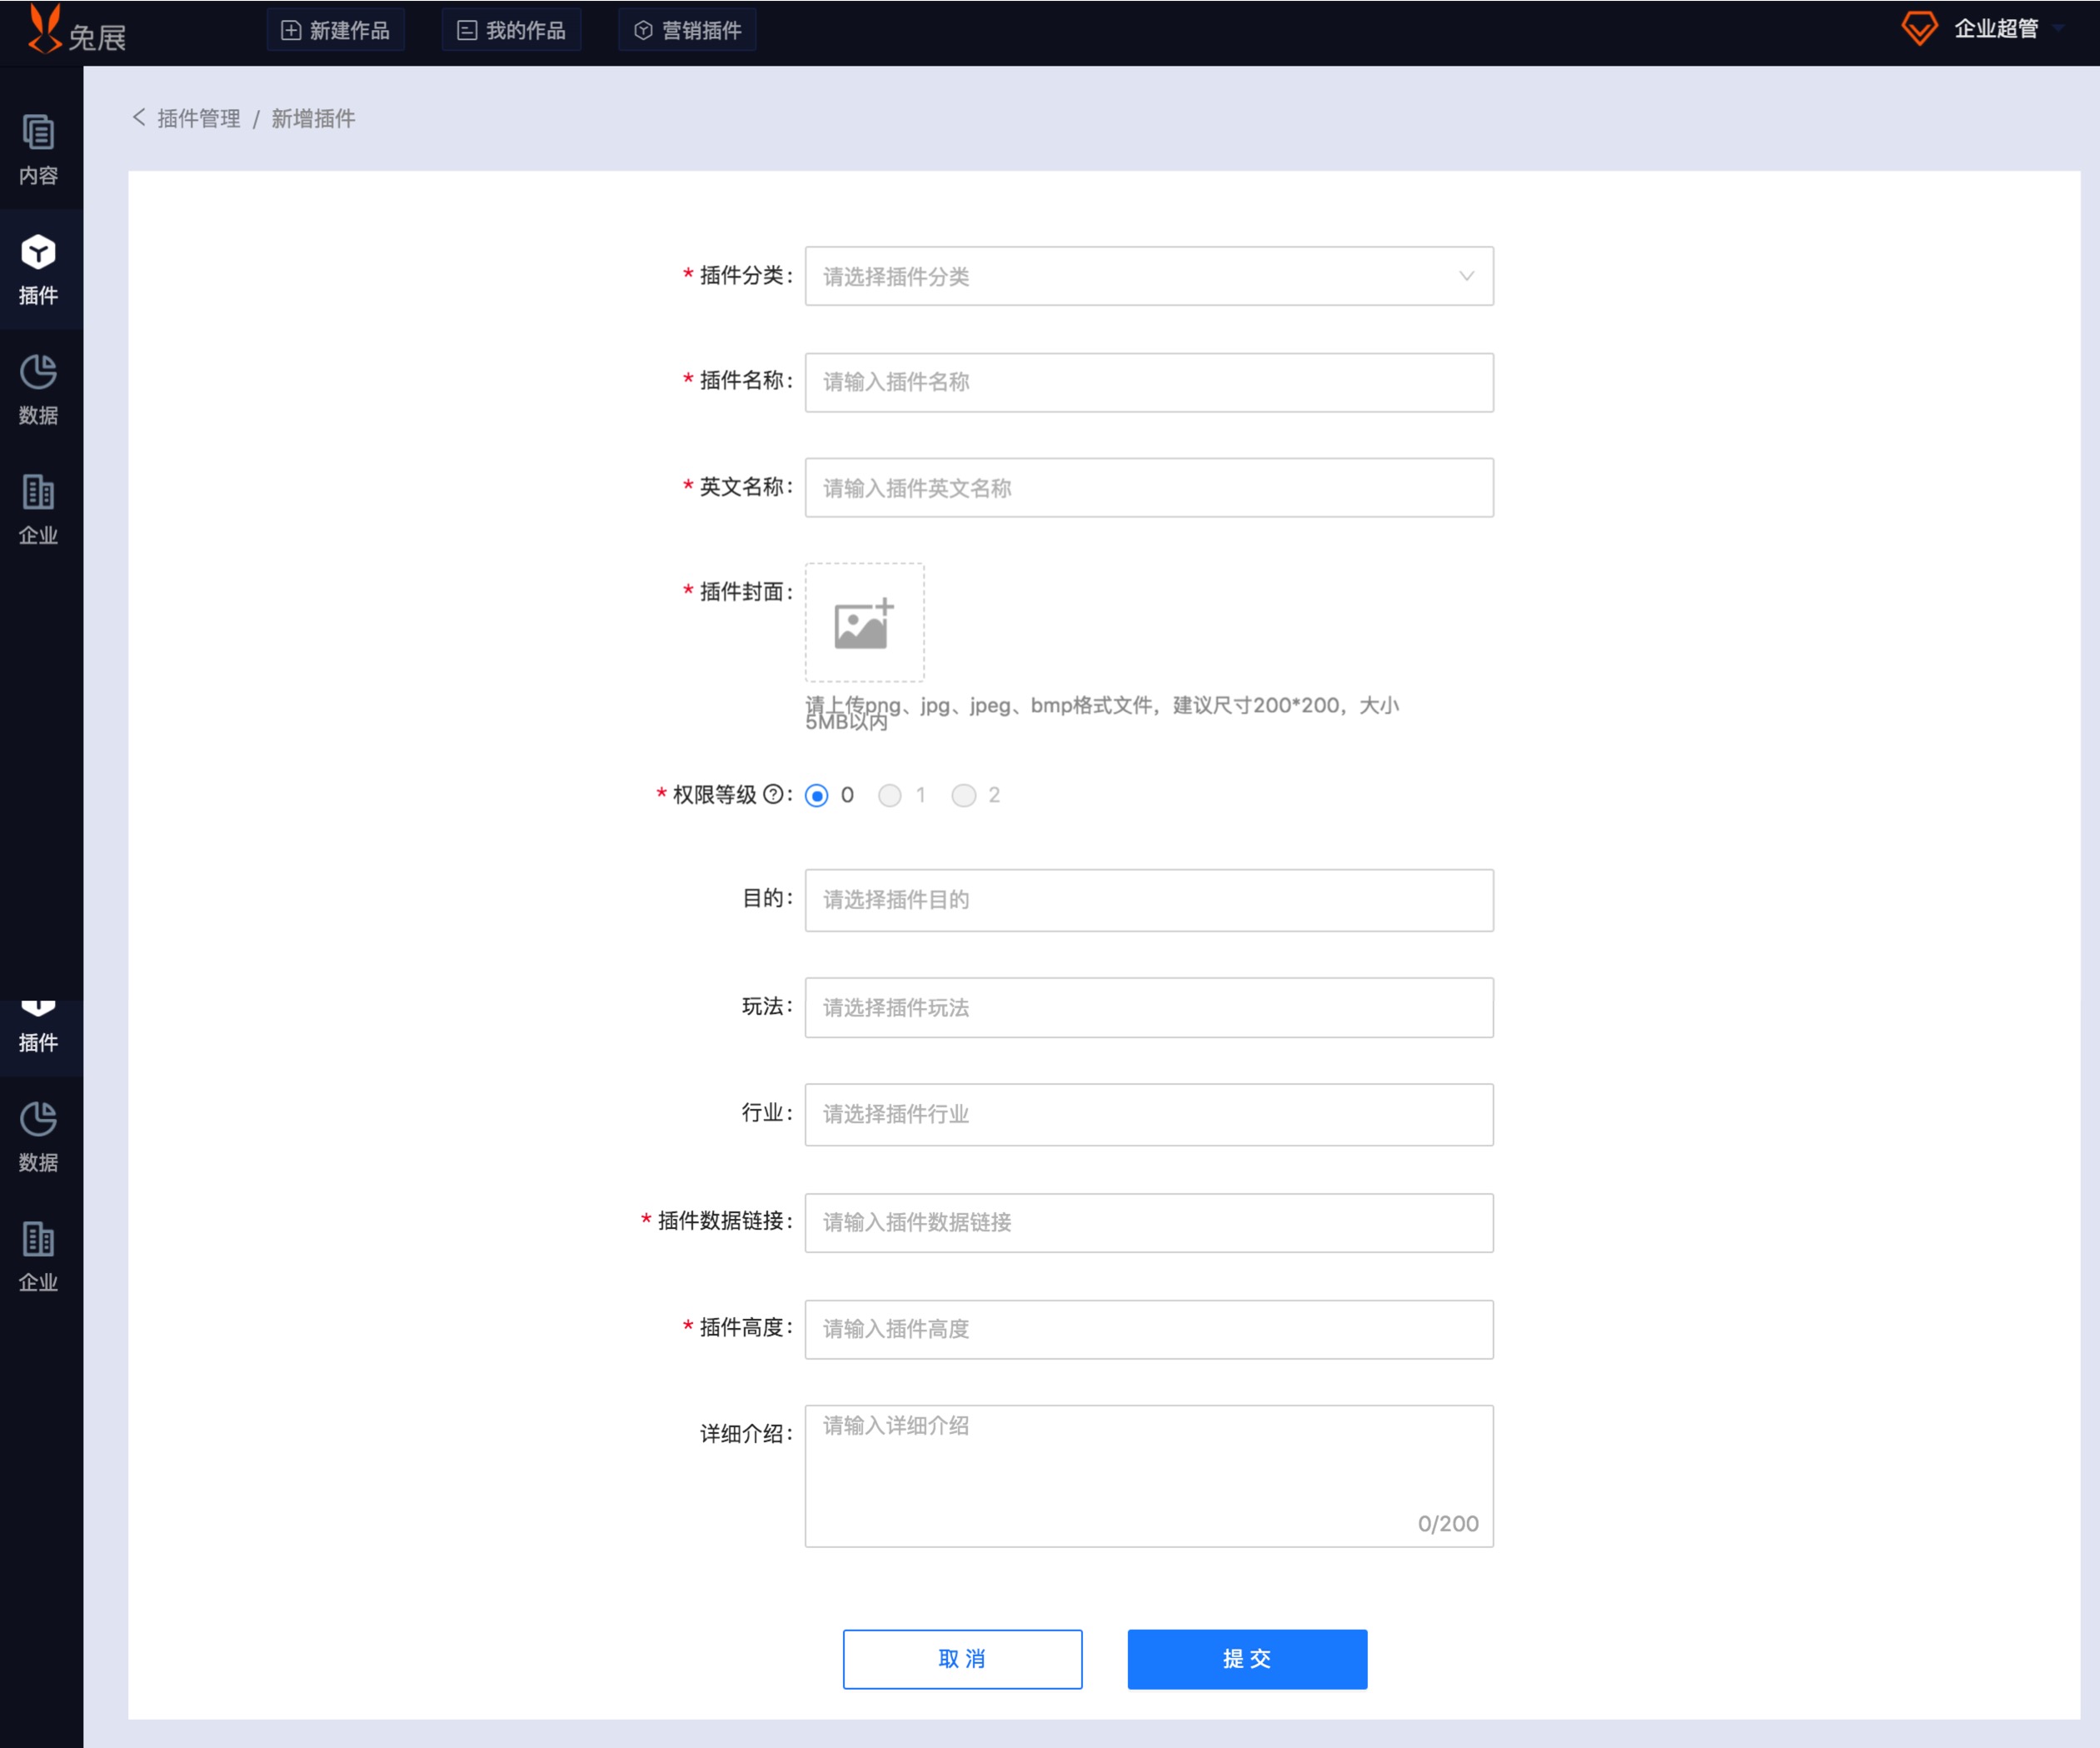Open 新建作品 in the top bar
The image size is (2100, 1748).
click(x=335, y=30)
